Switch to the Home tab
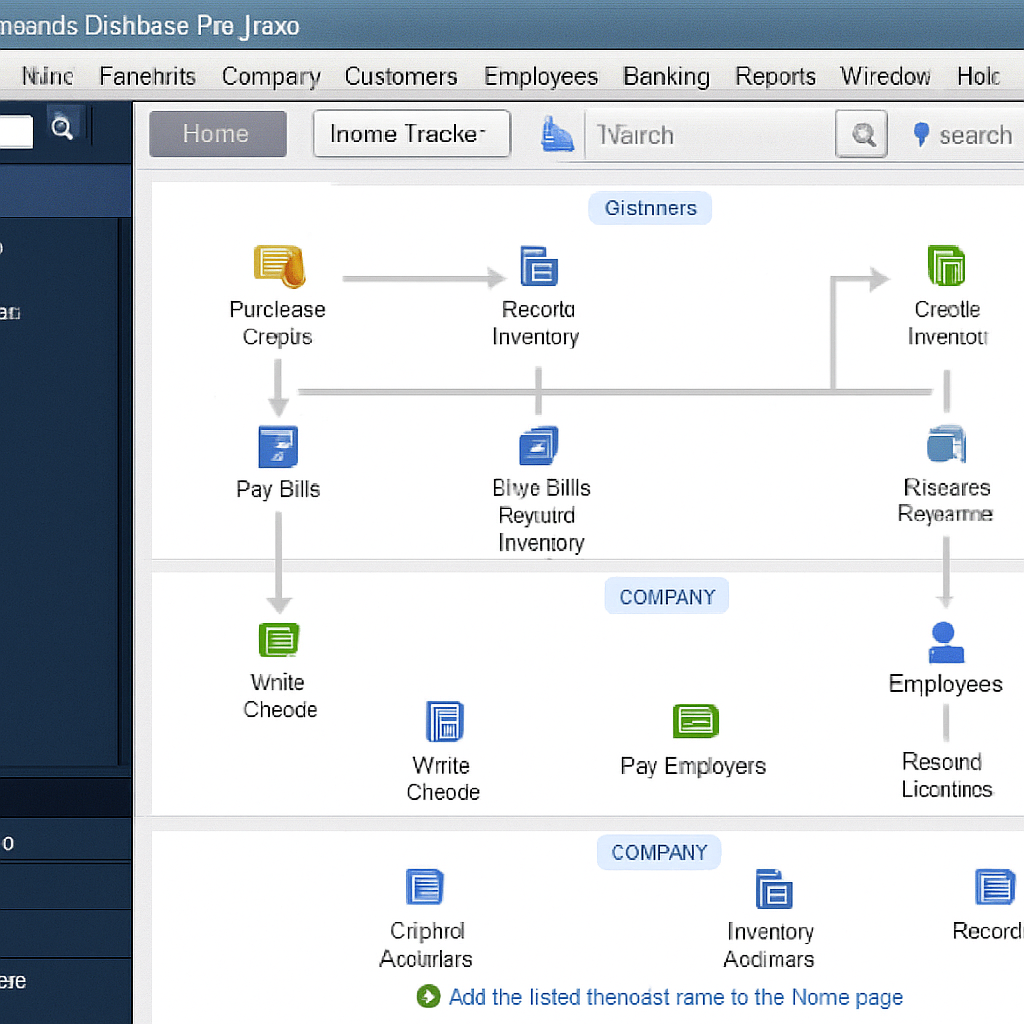 pyautogui.click(x=217, y=134)
